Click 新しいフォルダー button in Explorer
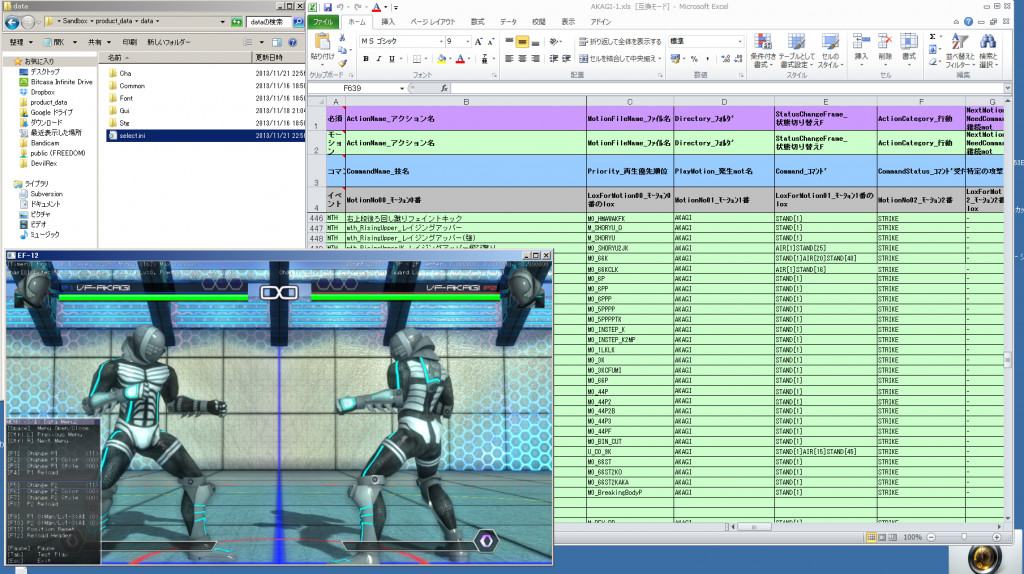This screenshot has height=574, width=1024. click(x=167, y=42)
